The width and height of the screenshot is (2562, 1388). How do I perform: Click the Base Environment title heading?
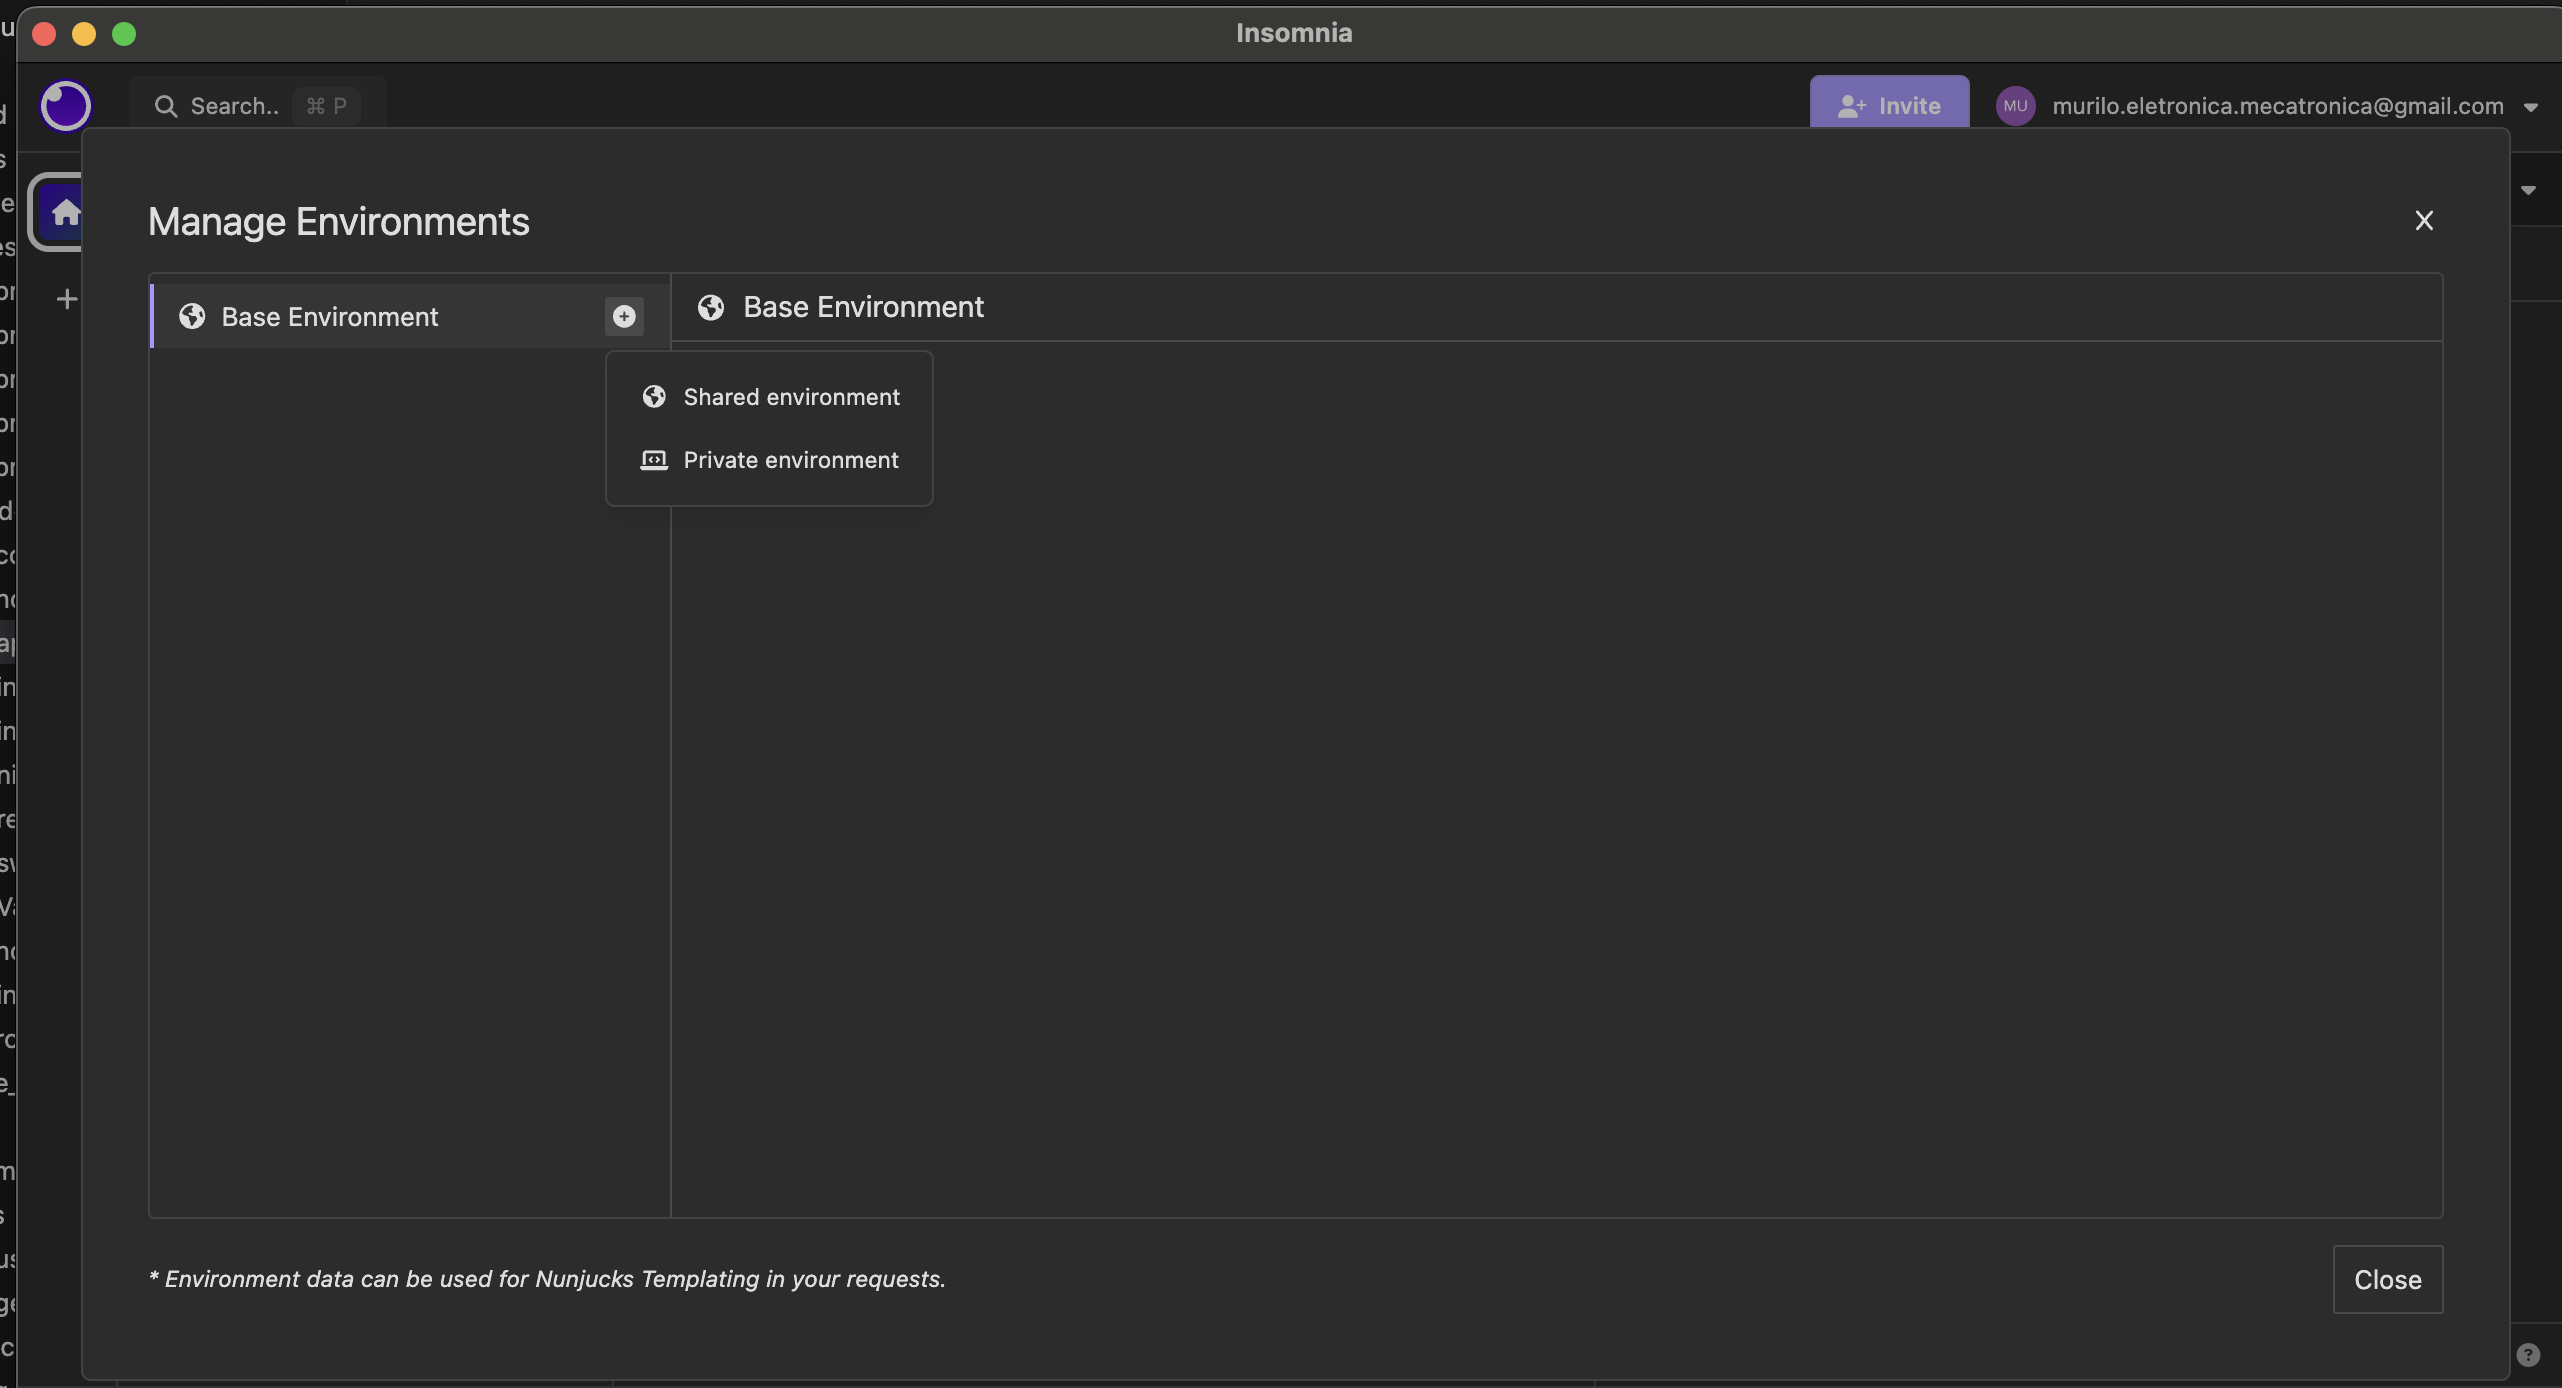pyautogui.click(x=863, y=307)
